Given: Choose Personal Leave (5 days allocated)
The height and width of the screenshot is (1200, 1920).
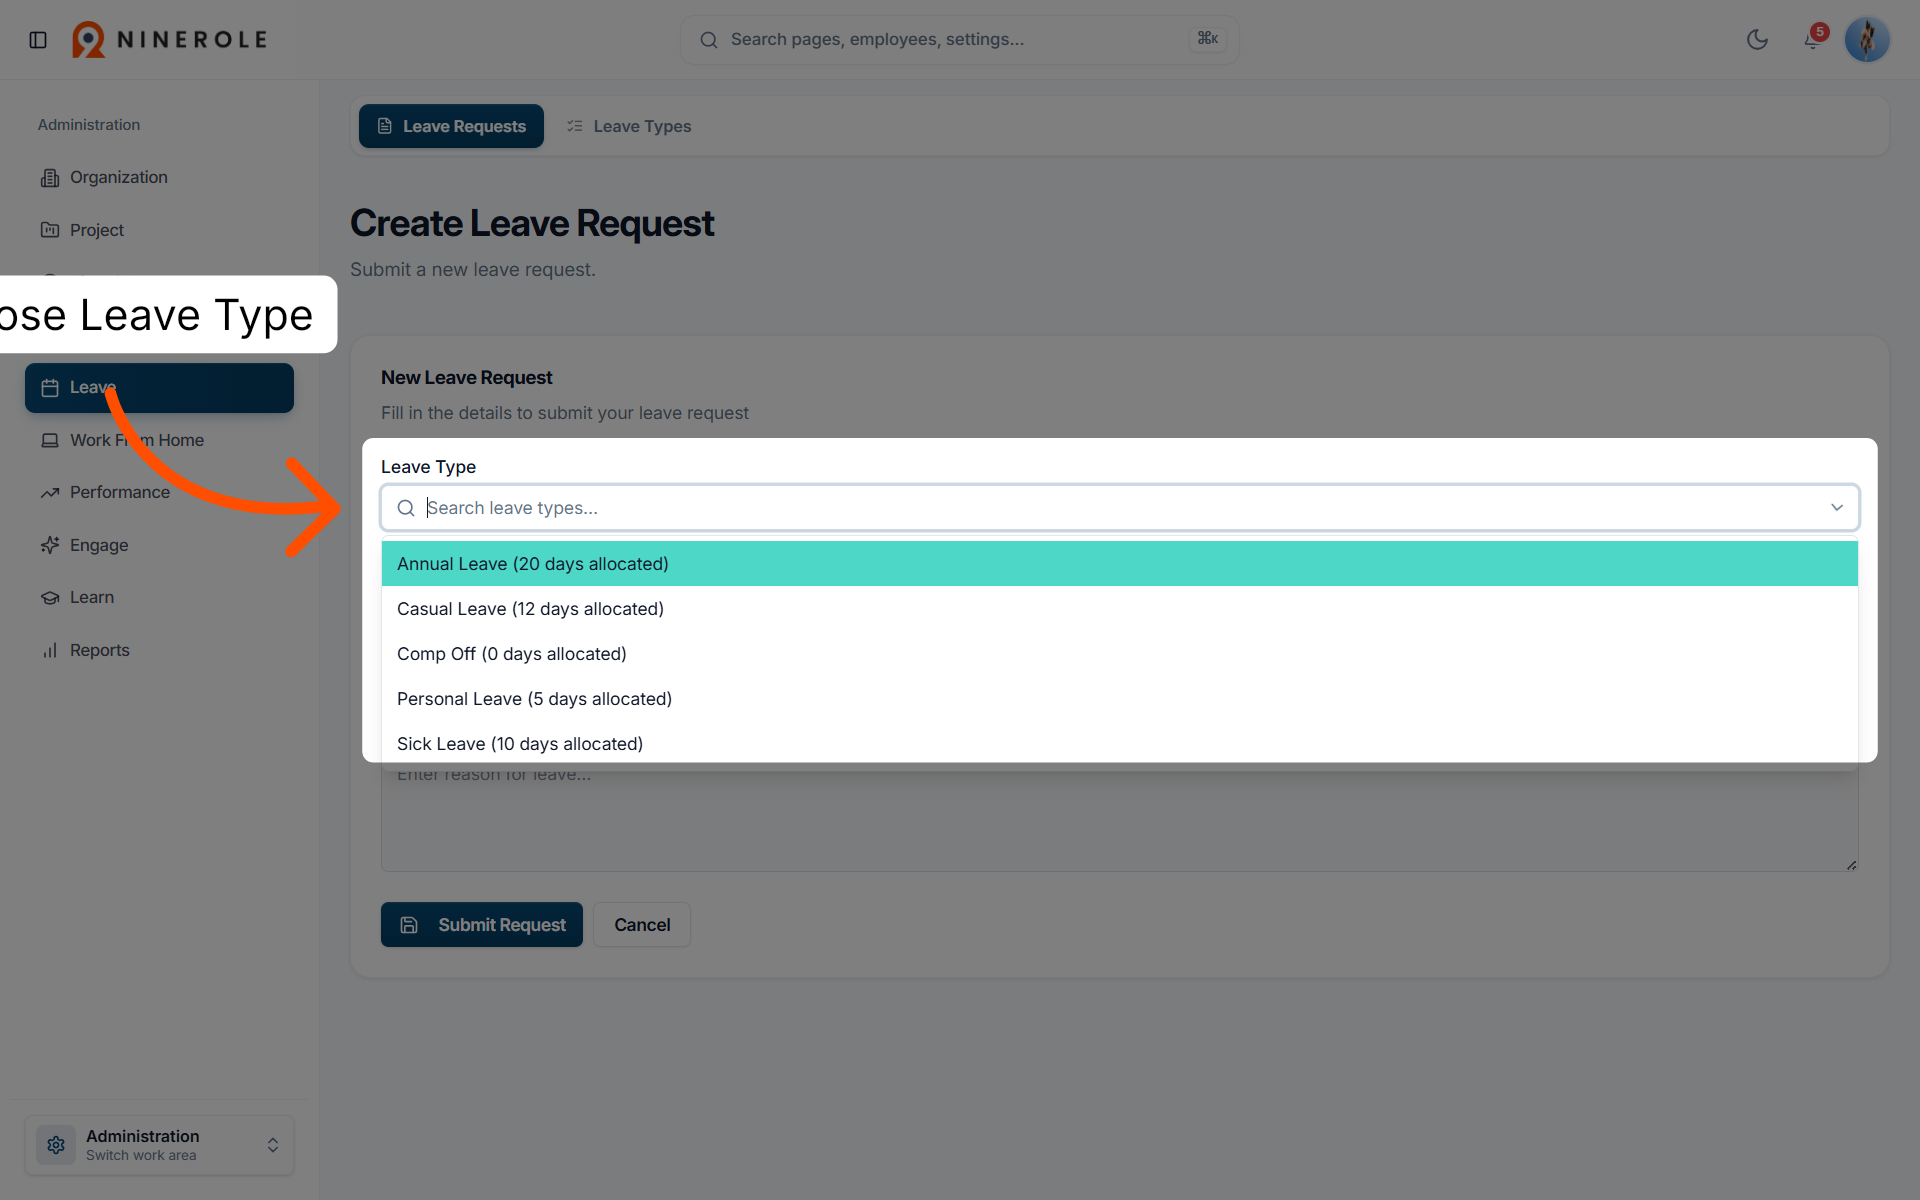Looking at the screenshot, I should click(x=1119, y=699).
